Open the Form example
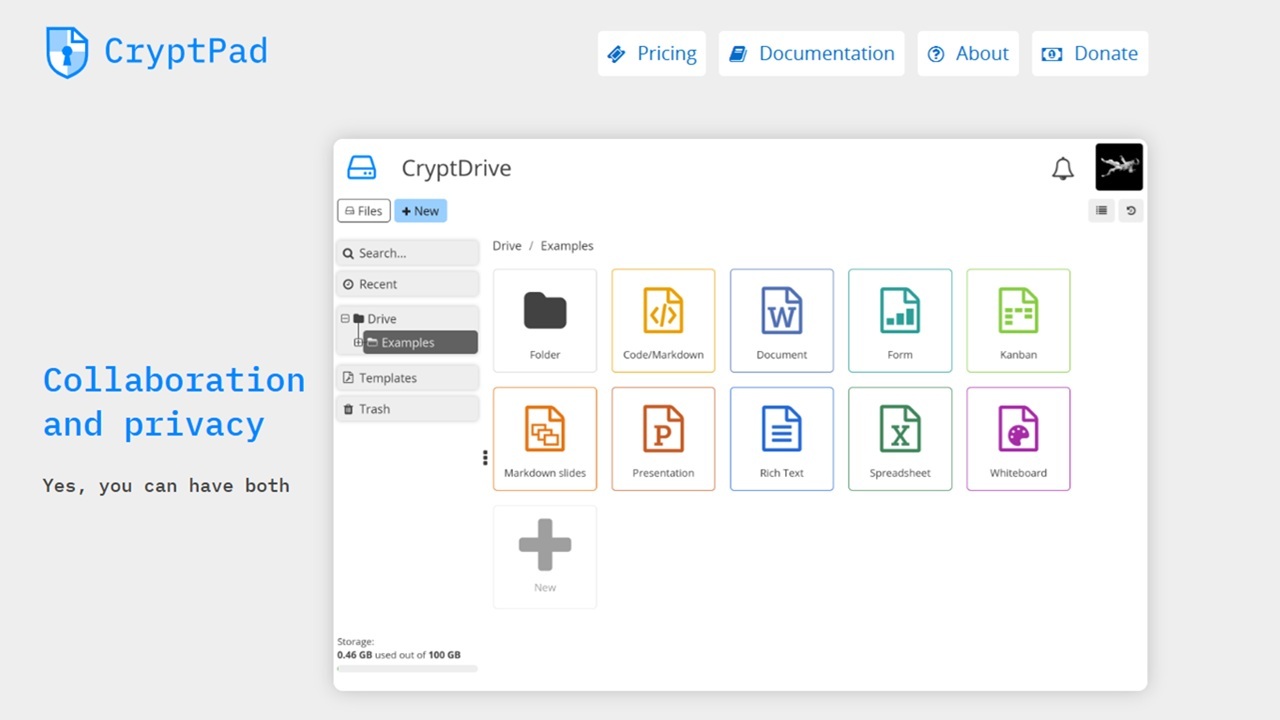The height and width of the screenshot is (720, 1280). point(900,320)
